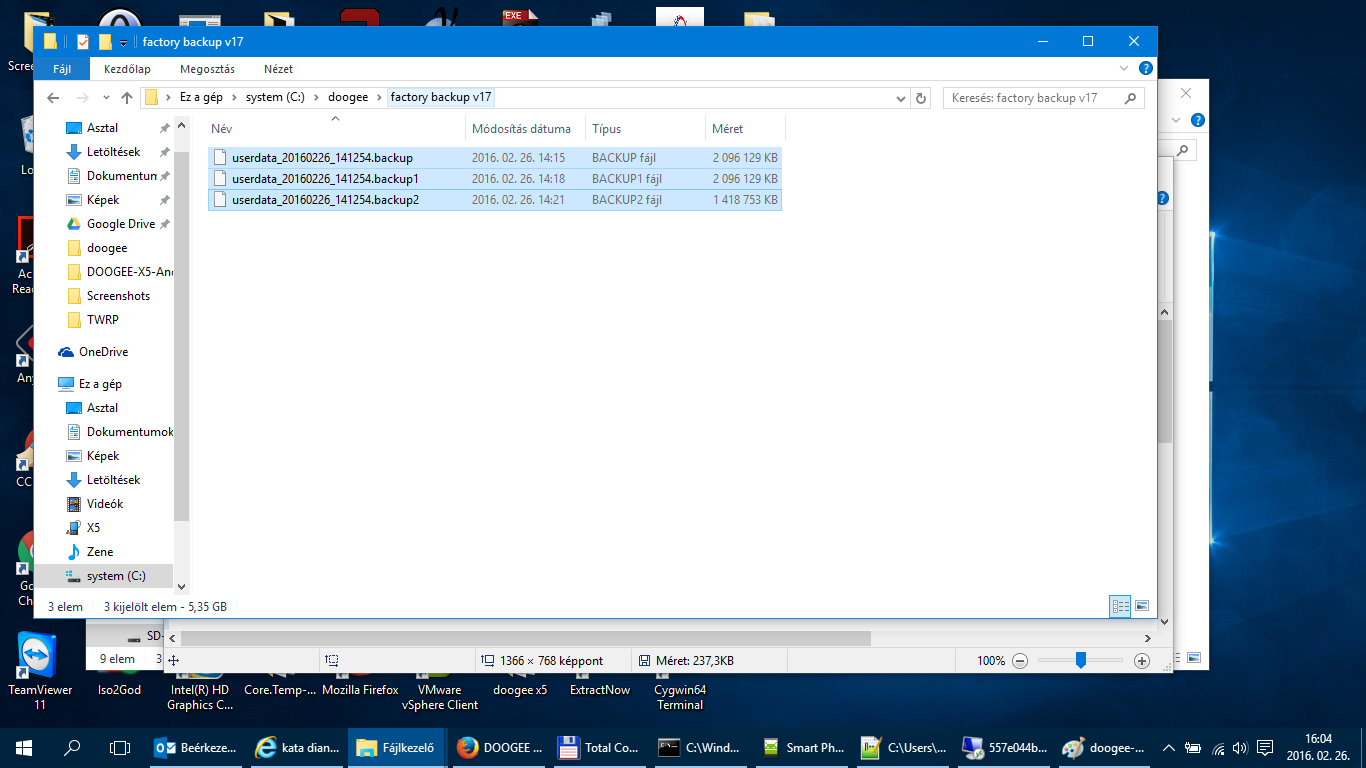Open the Nézet ribbon tab
1366x768 pixels.
tap(278, 69)
